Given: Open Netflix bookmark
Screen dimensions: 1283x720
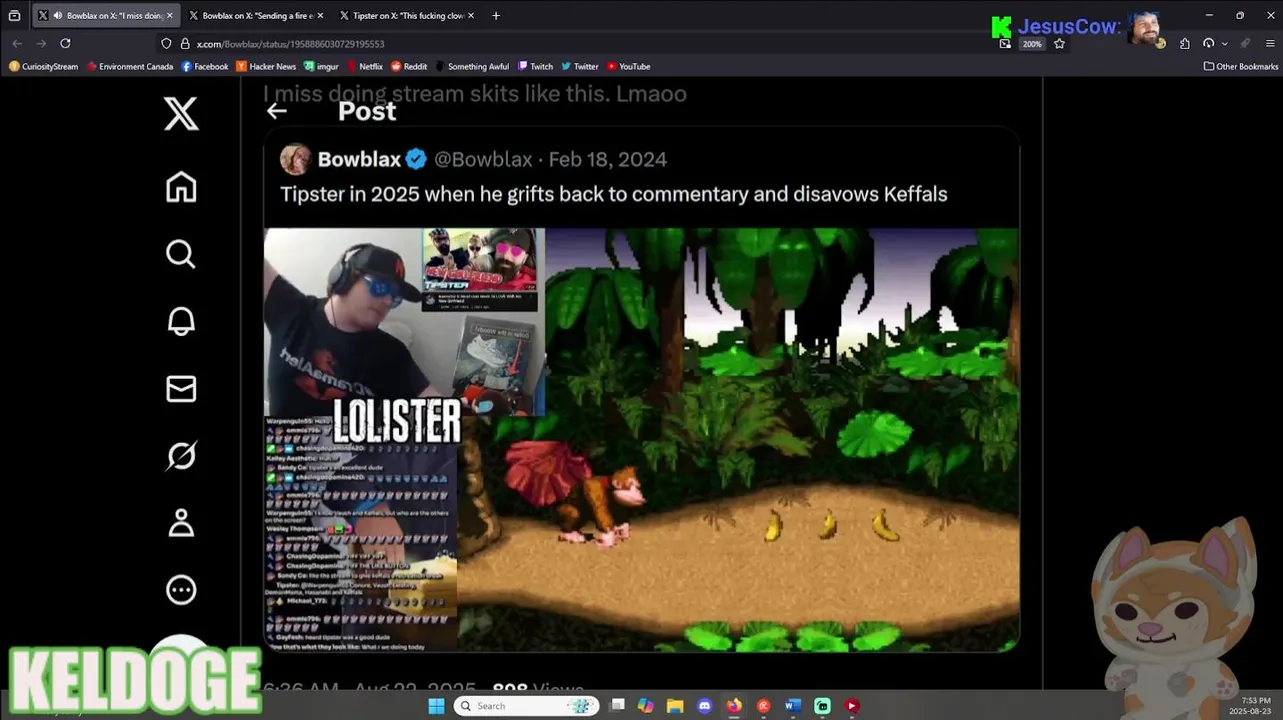Looking at the screenshot, I should (x=364, y=67).
